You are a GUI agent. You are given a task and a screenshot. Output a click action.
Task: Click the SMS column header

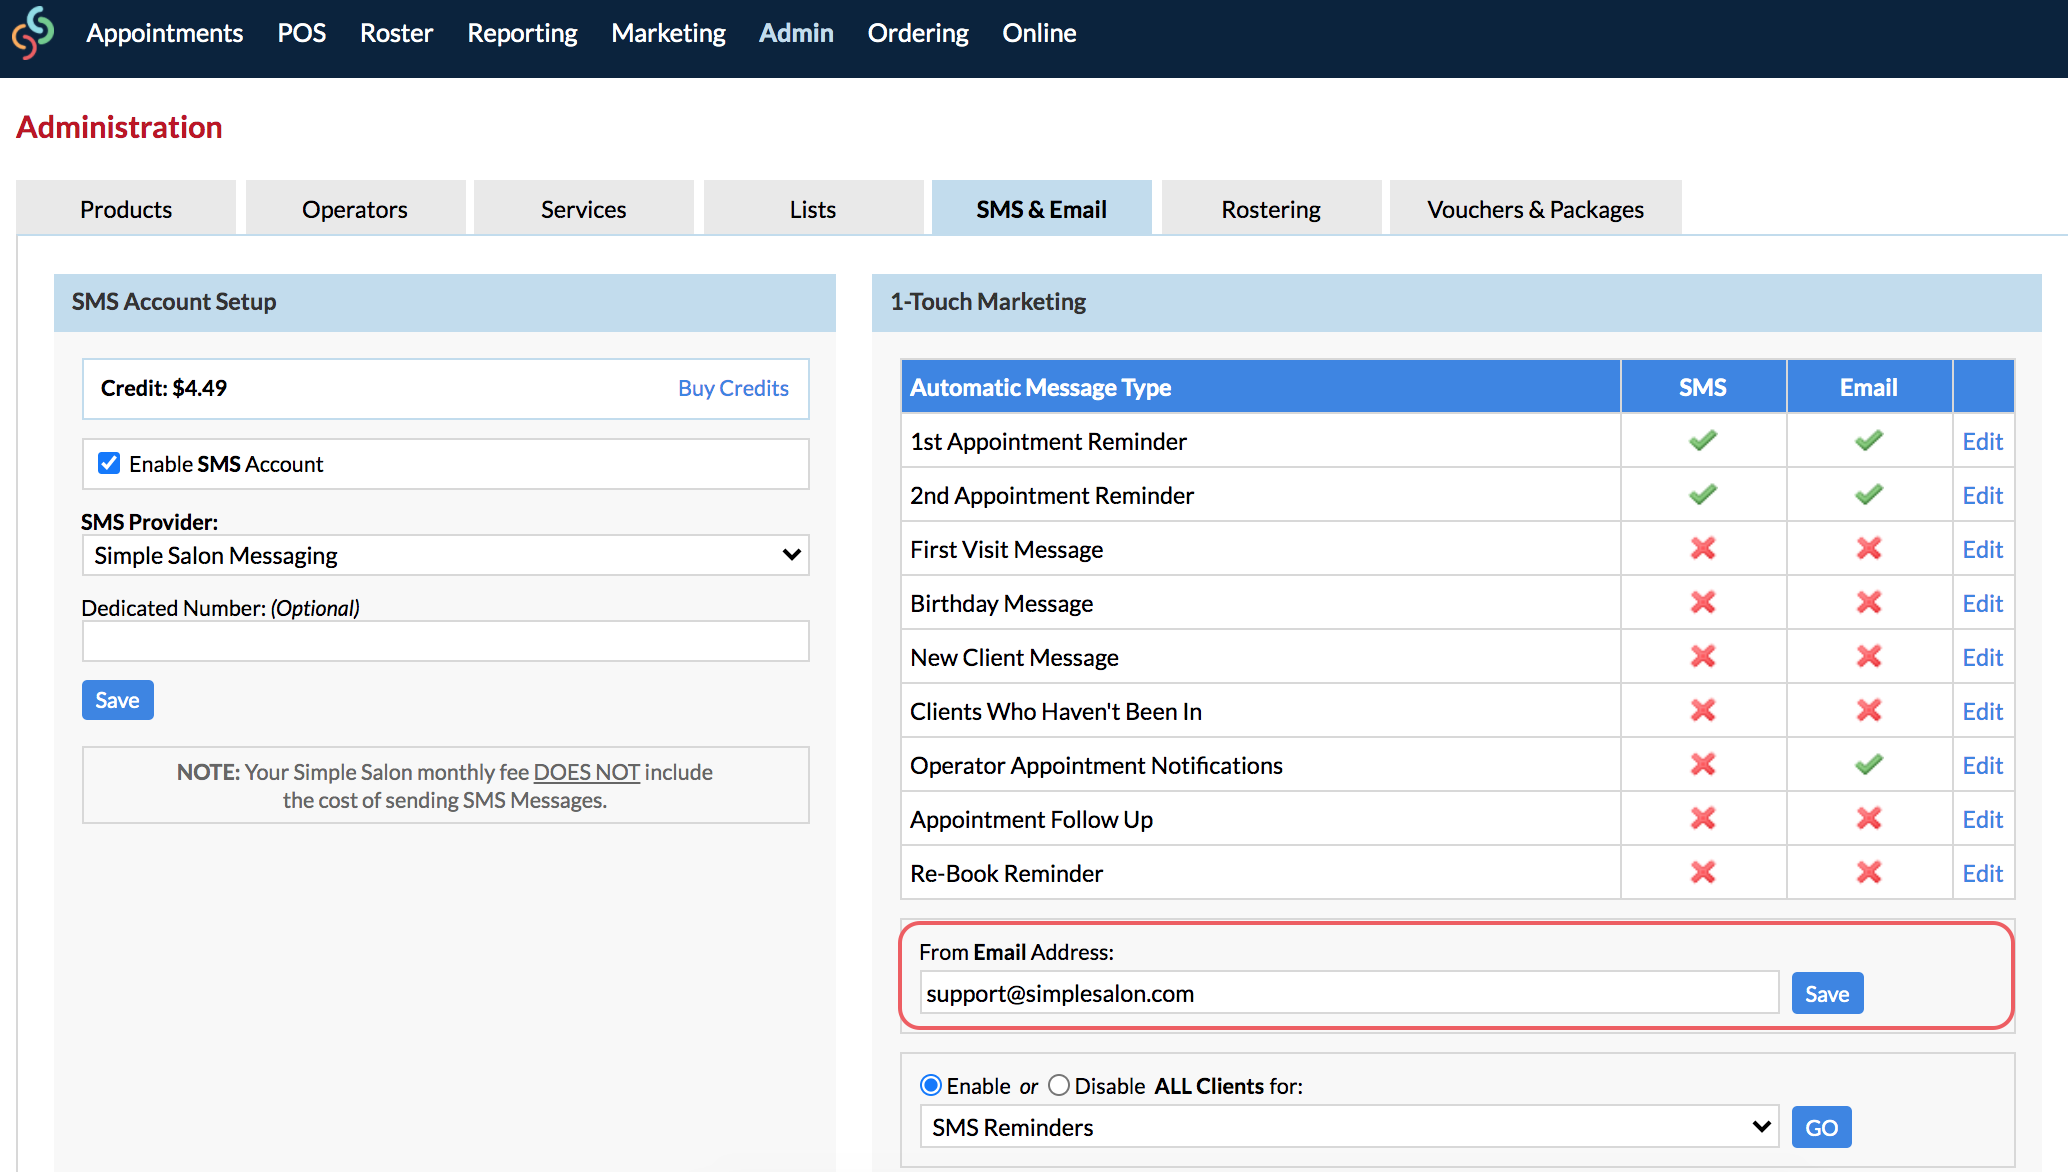pyautogui.click(x=1703, y=387)
